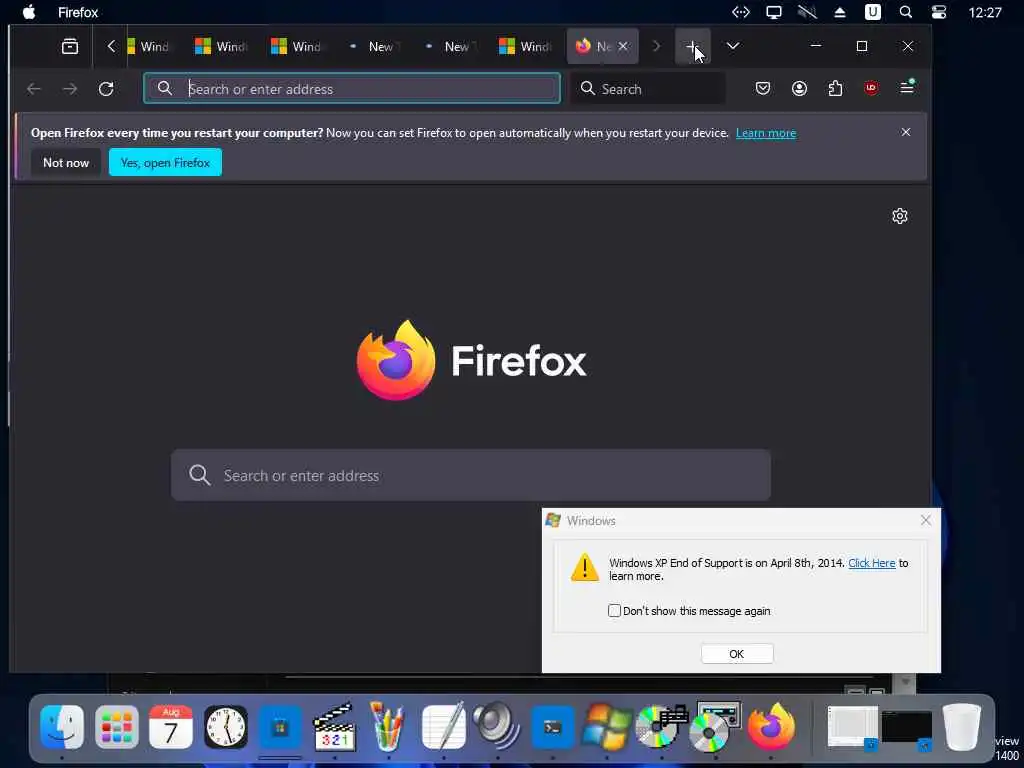Open the CD with radio player dock icon
This screenshot has width=1024, height=768.
[716, 726]
